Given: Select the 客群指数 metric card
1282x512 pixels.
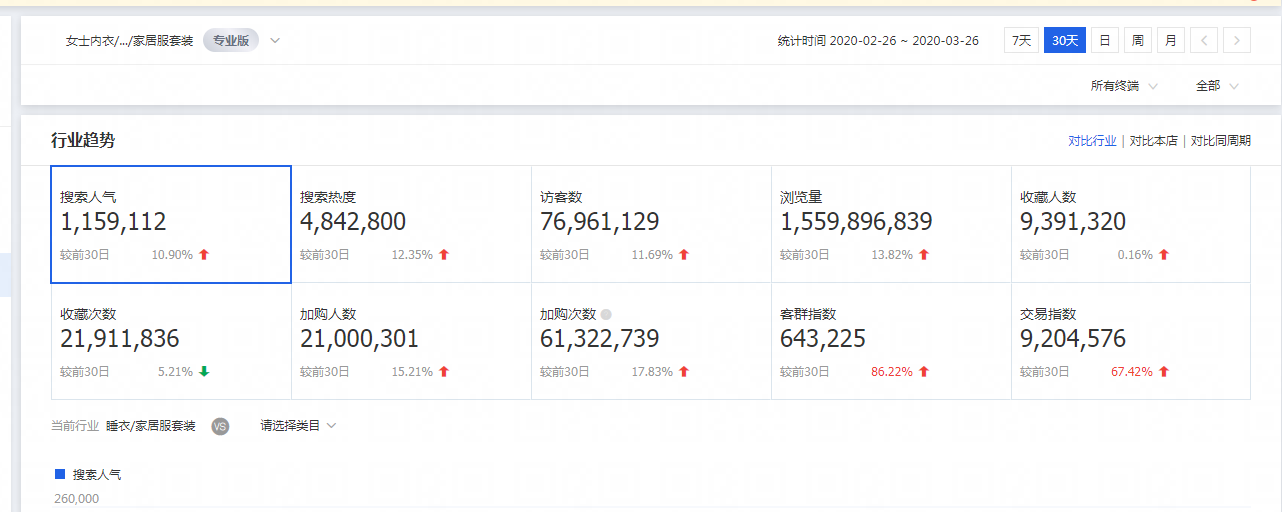Looking at the screenshot, I should pos(891,341).
